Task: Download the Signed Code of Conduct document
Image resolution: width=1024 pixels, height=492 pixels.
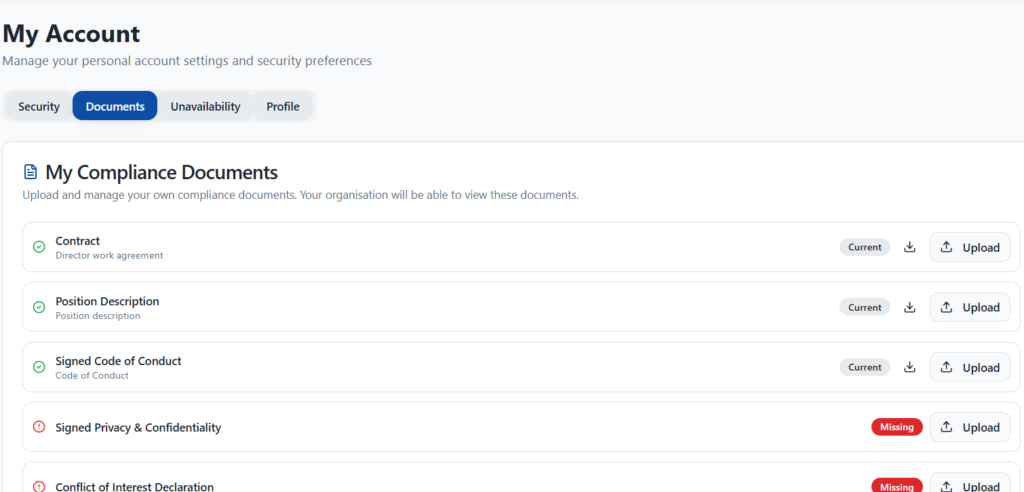Action: [910, 367]
